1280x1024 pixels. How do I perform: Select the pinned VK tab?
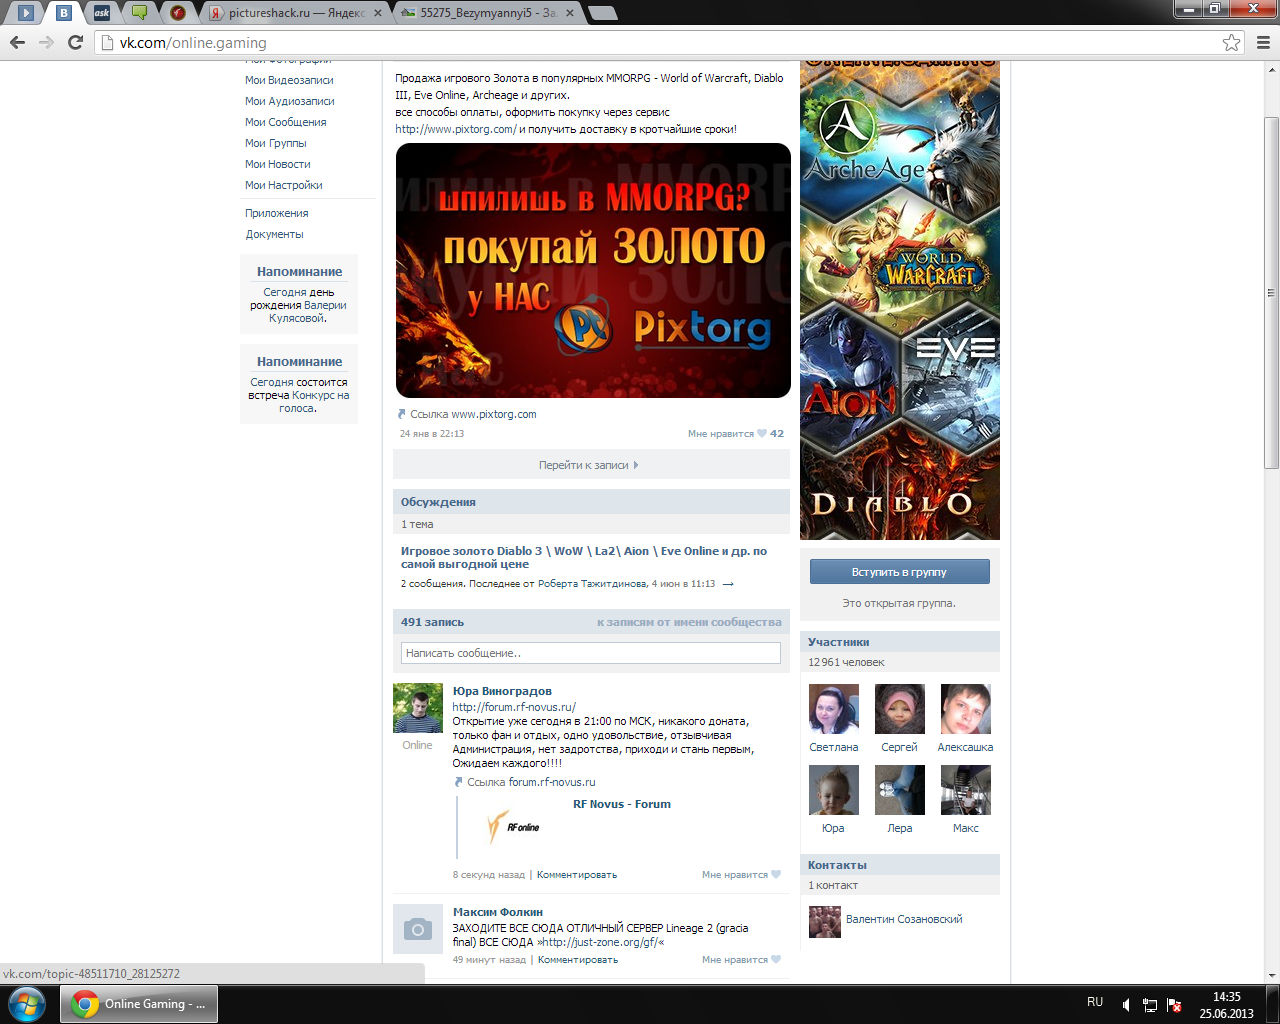click(64, 13)
